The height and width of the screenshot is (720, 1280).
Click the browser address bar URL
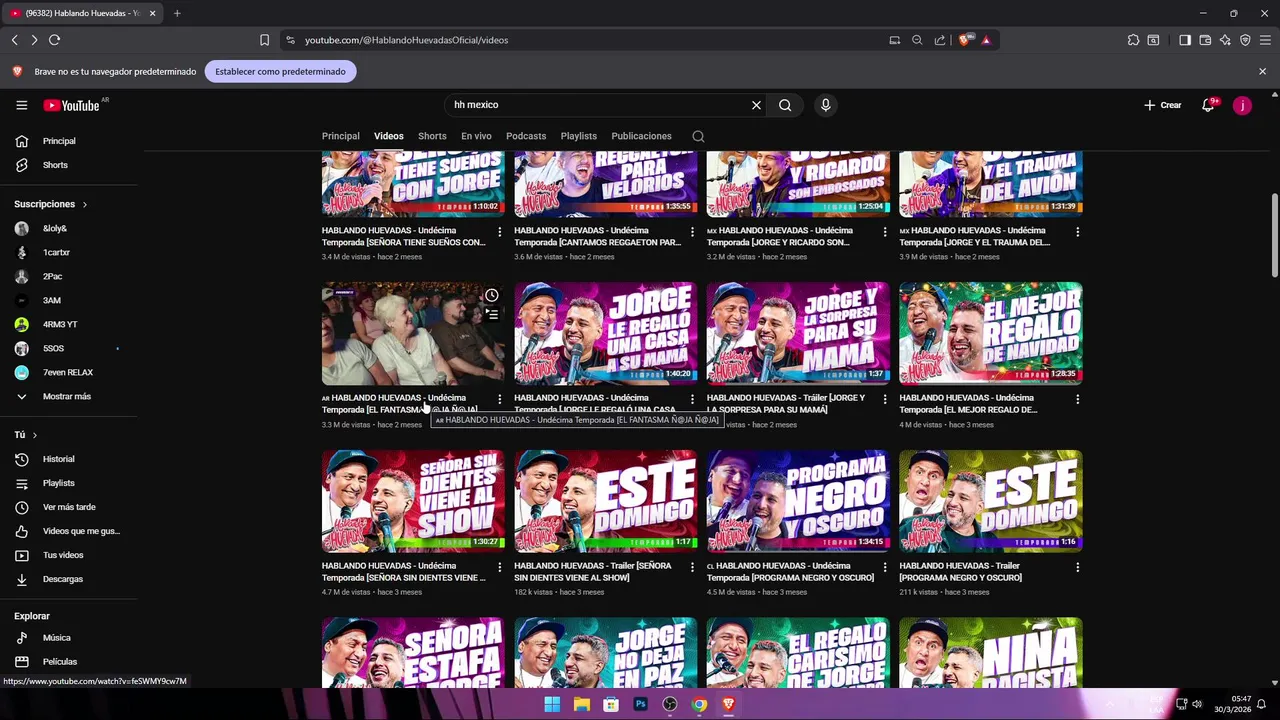406,40
